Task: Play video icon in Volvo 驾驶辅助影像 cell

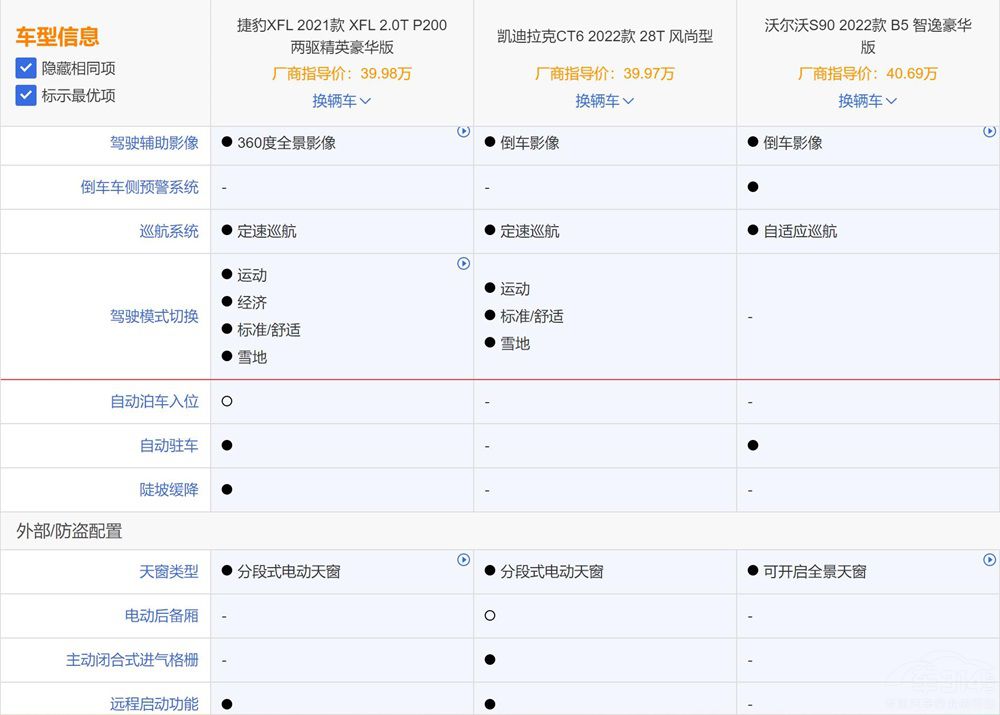Action: [990, 132]
